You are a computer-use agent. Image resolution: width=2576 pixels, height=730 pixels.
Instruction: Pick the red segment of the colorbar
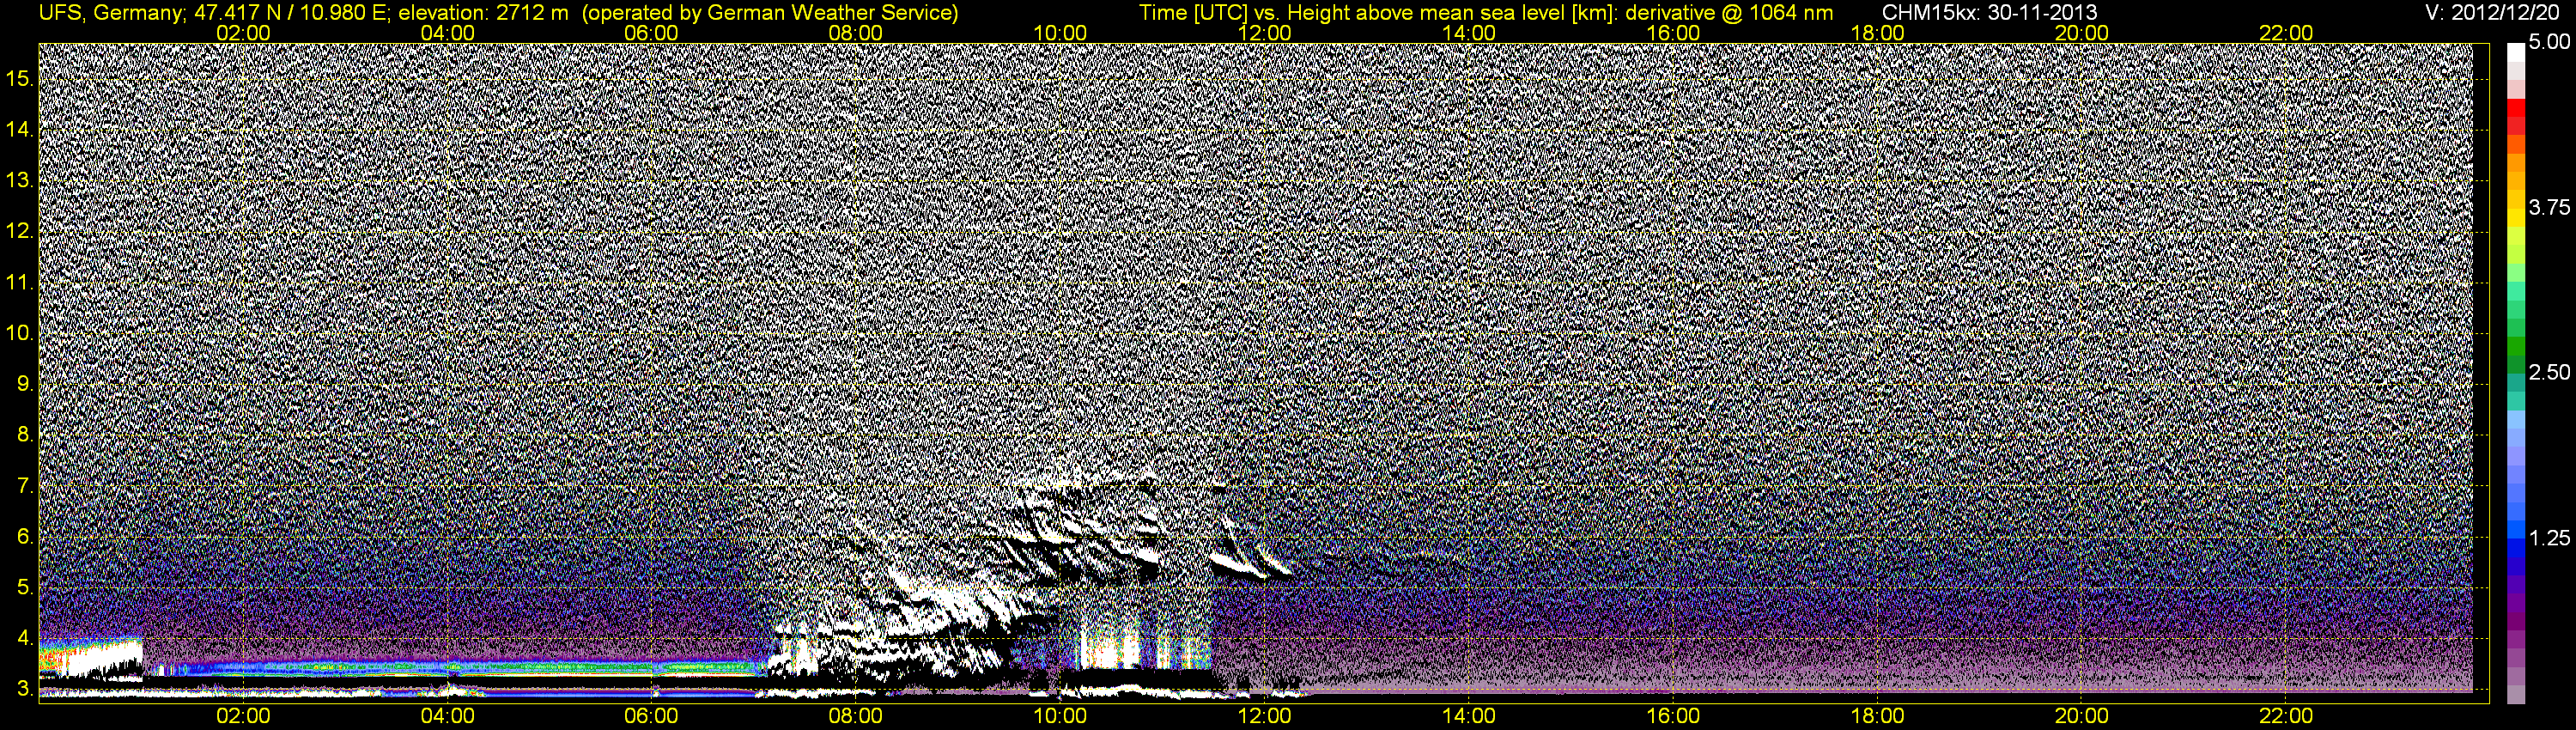coord(2515,108)
